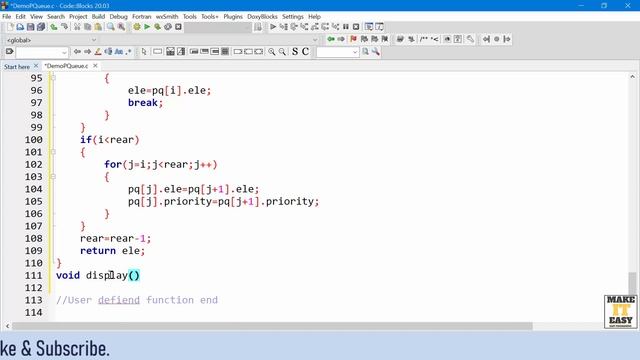This screenshot has height=360, width=640.
Task: Build and run the program
Action: tap(158, 27)
